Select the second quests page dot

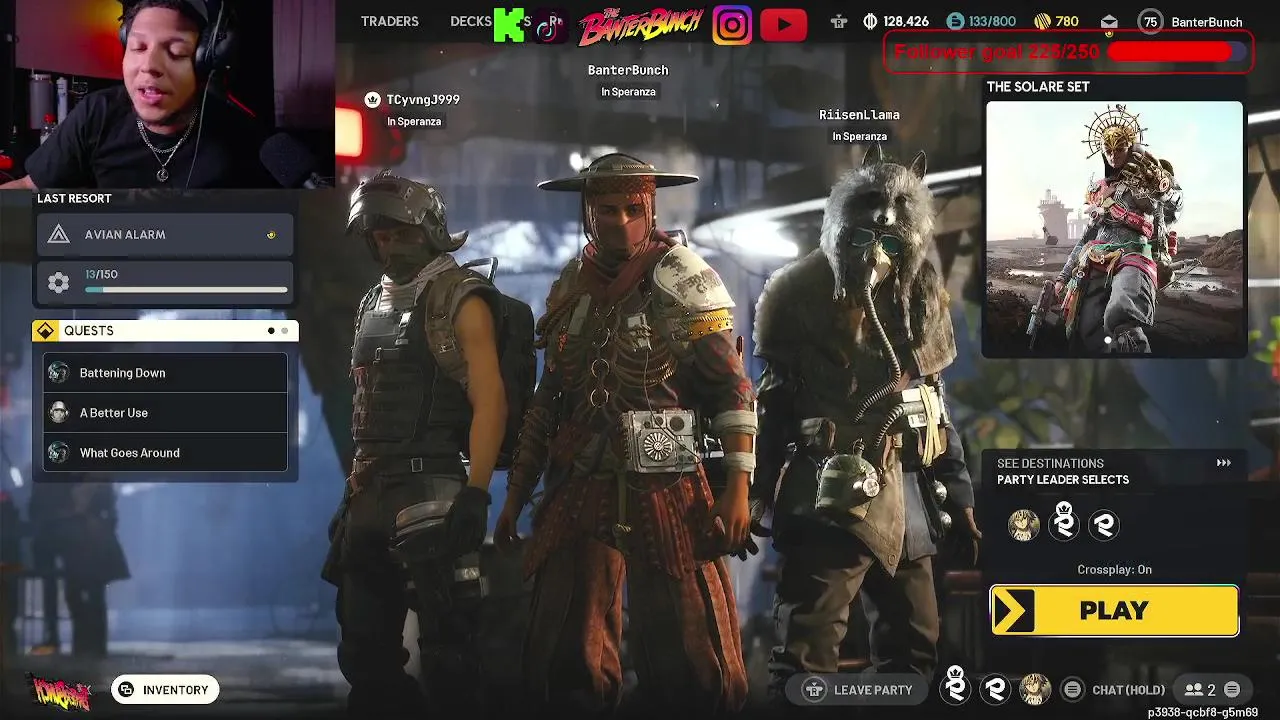point(284,331)
